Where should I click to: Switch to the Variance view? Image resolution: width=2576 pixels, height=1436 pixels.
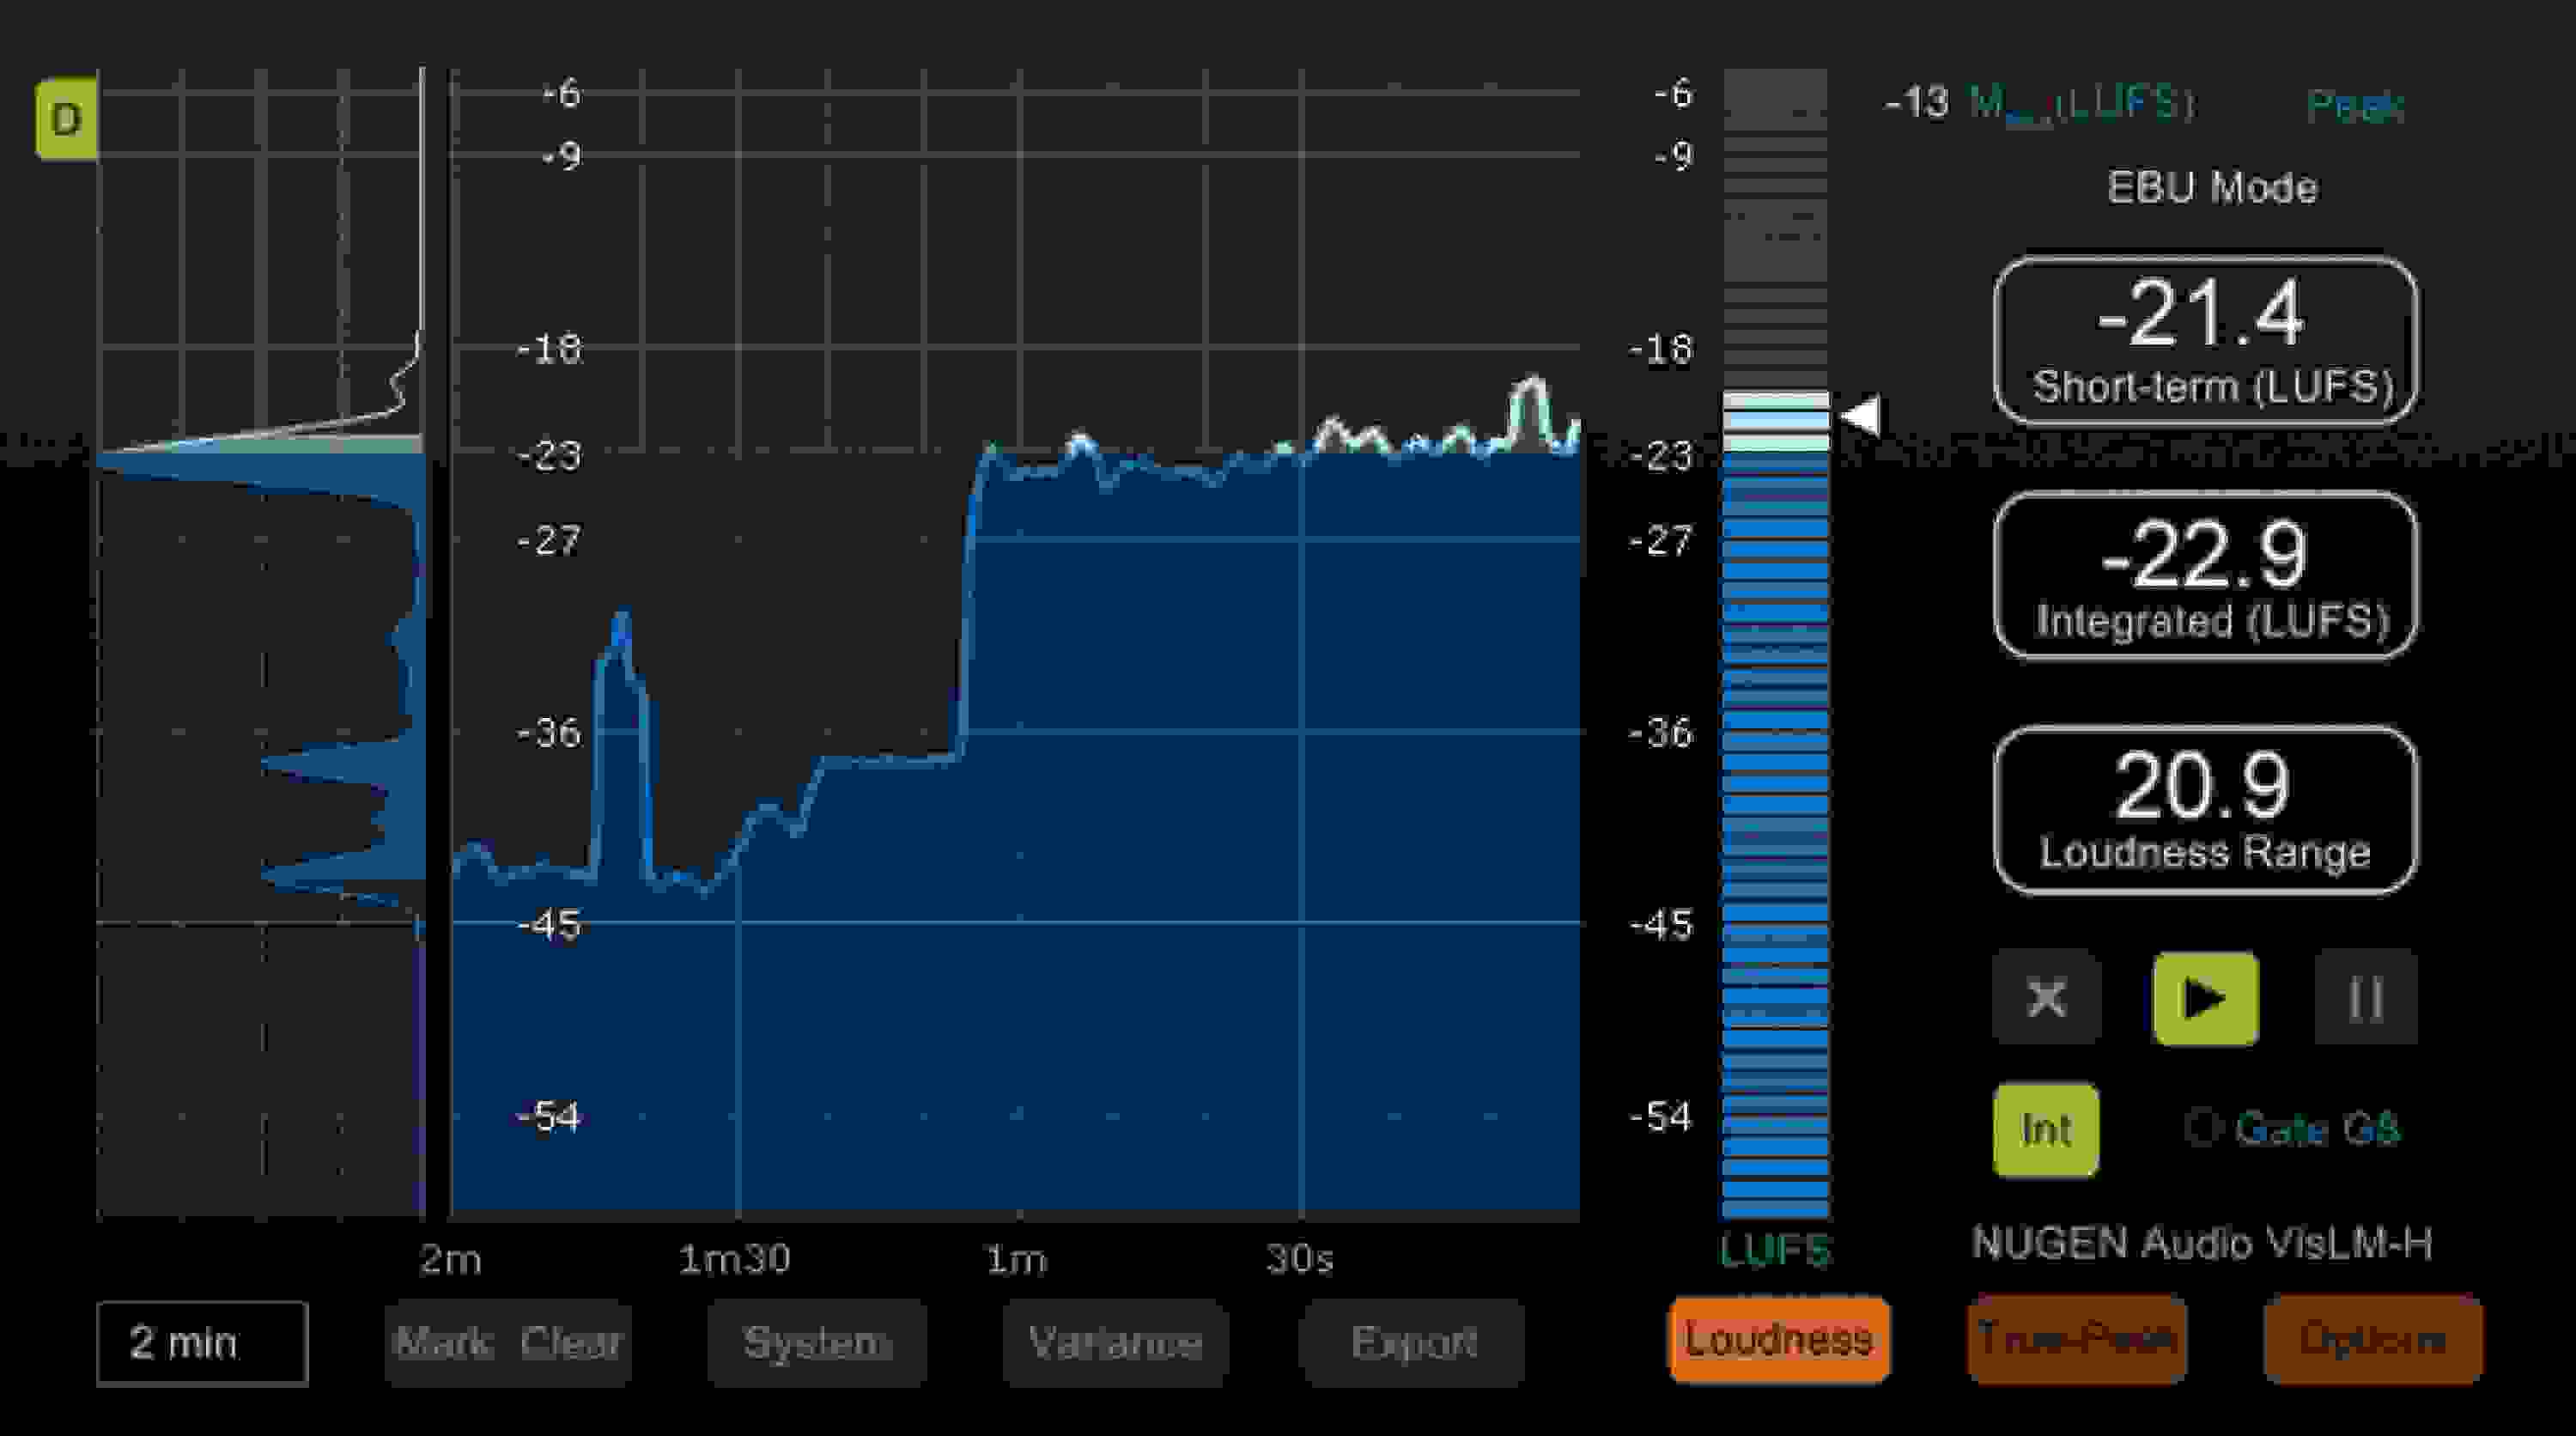(1119, 1342)
